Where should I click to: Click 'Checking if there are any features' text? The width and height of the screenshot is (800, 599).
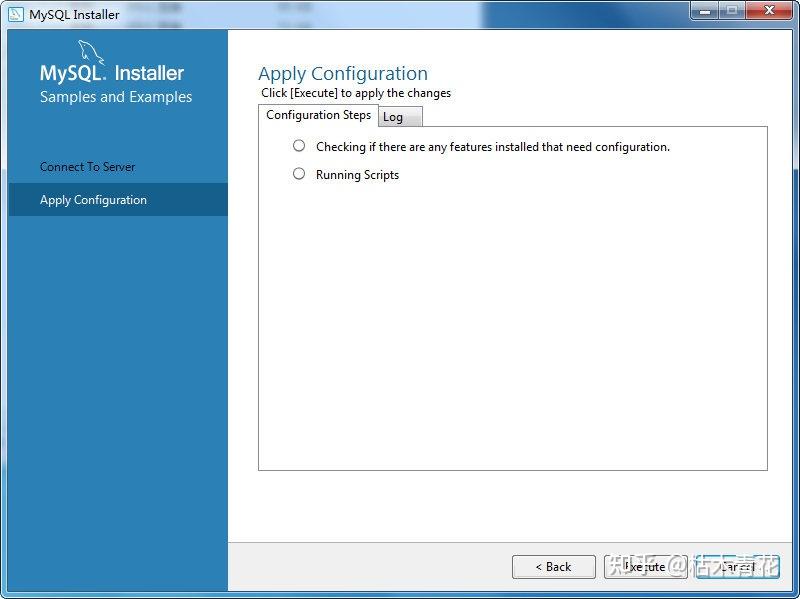pyautogui.click(x=493, y=147)
